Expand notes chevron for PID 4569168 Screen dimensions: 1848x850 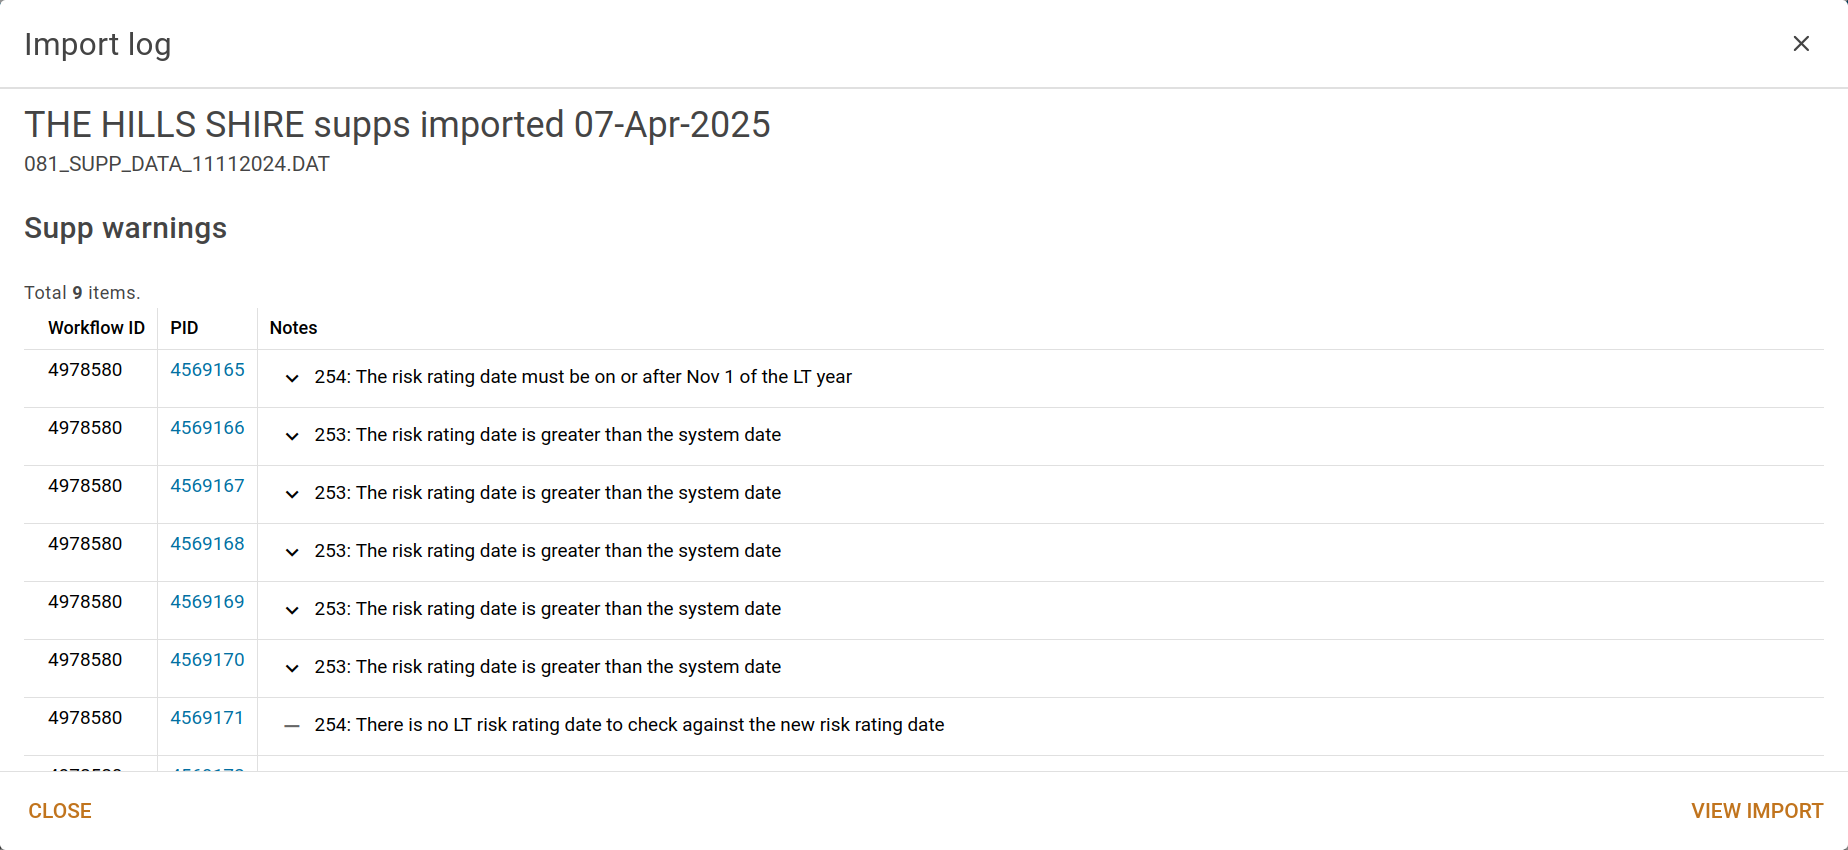click(x=292, y=552)
